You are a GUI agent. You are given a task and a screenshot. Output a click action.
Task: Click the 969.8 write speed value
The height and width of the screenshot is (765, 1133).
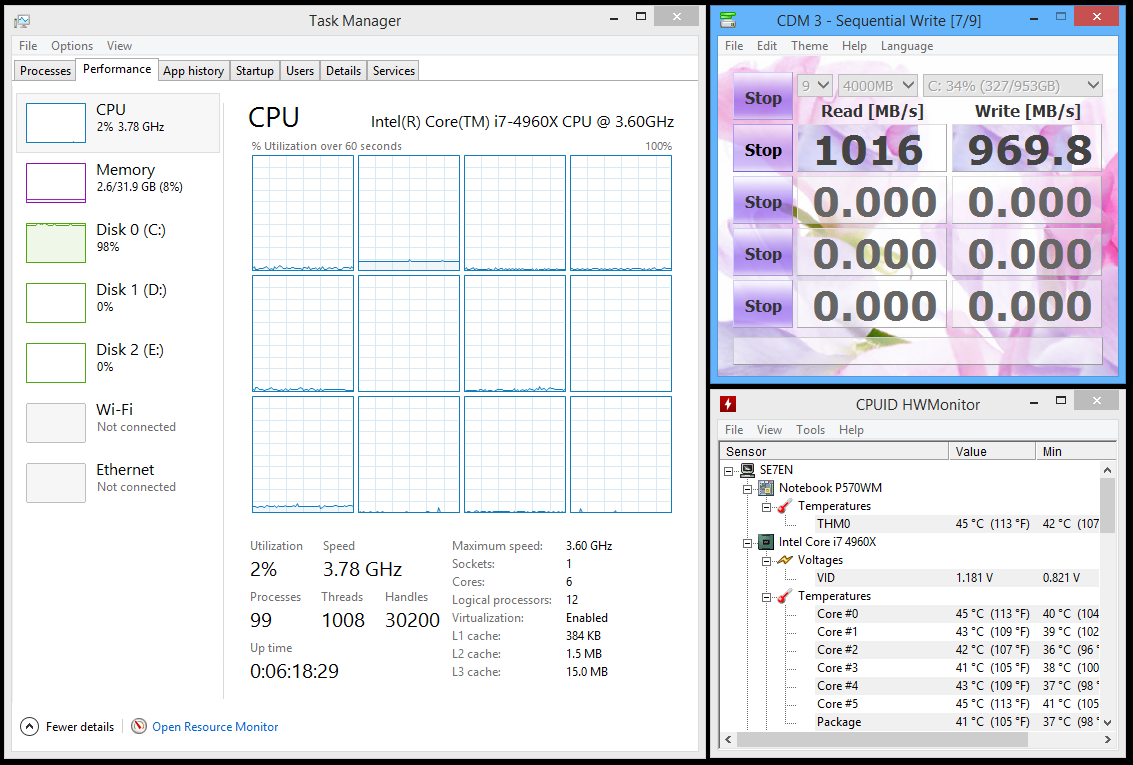tap(1028, 149)
